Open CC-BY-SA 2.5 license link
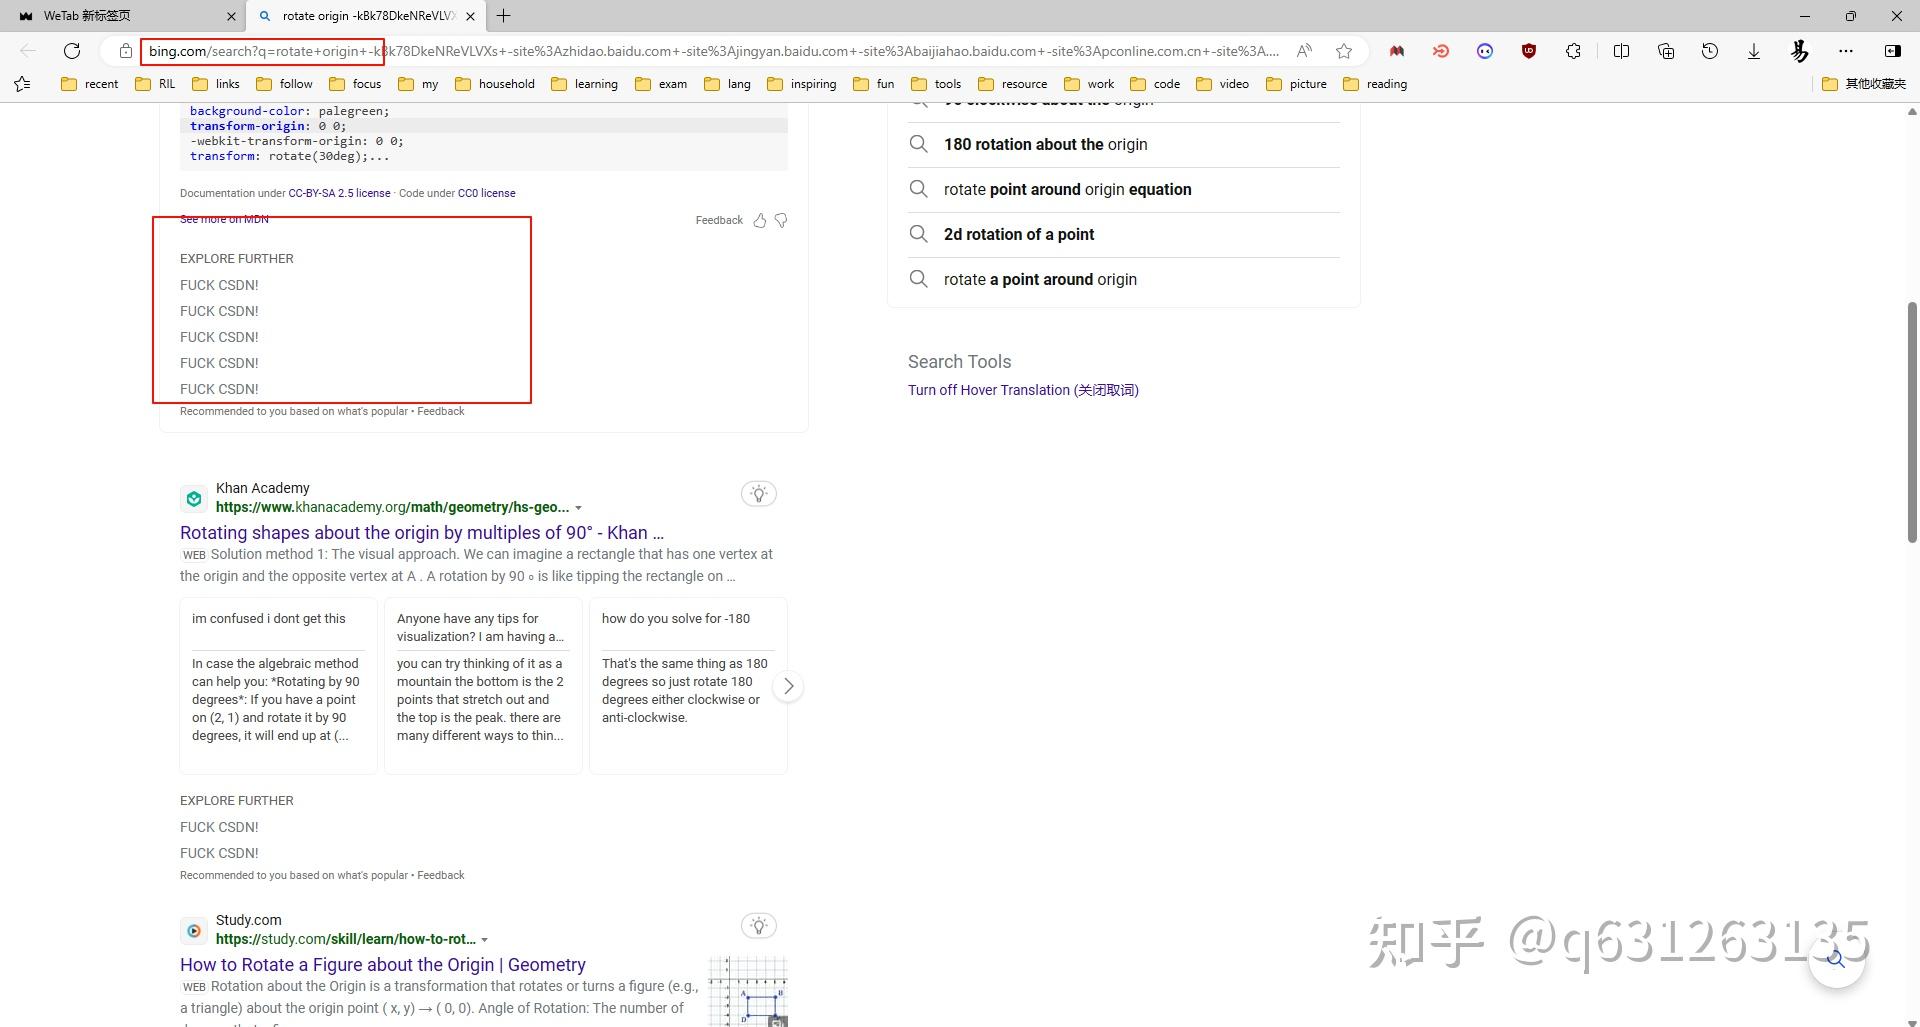The height and width of the screenshot is (1027, 1920). click(x=339, y=193)
